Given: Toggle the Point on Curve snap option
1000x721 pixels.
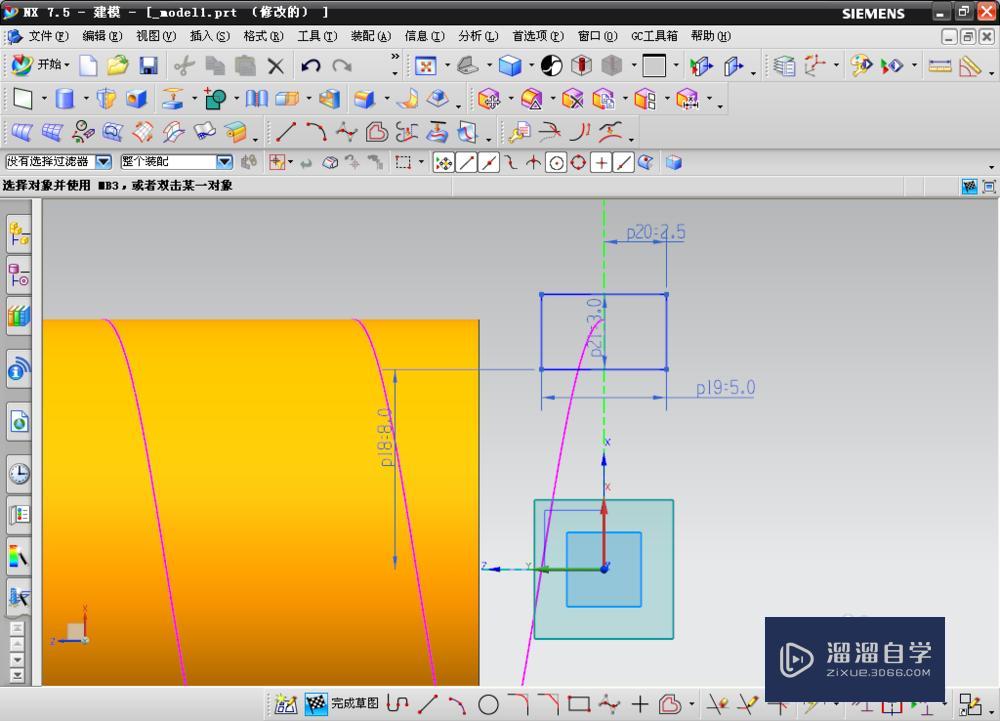Looking at the screenshot, I should 623,163.
